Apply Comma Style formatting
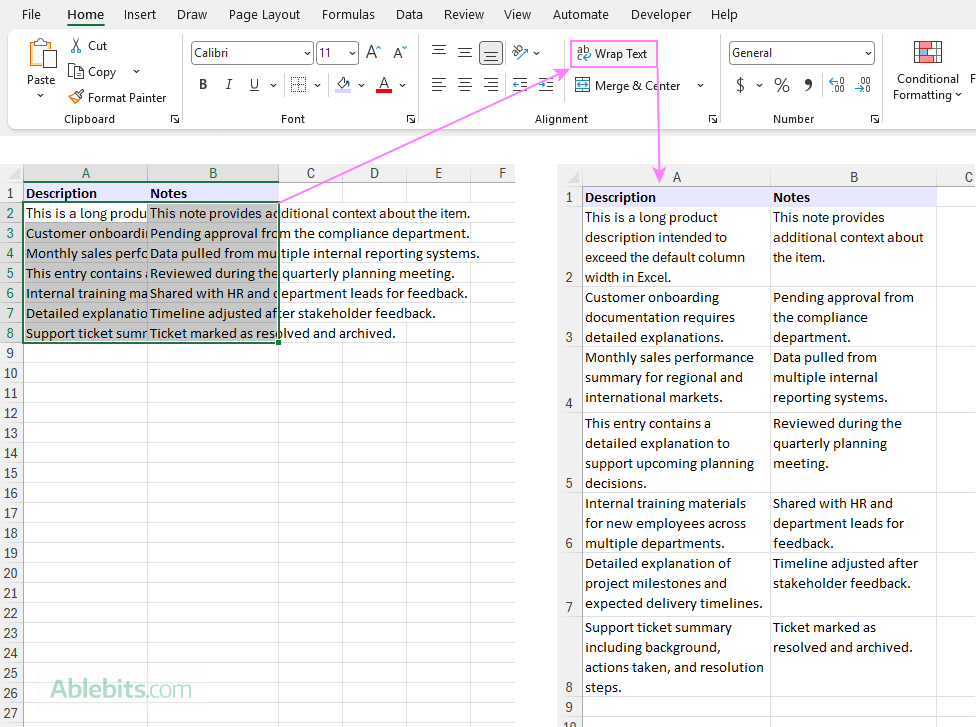Viewport: 976px width, 727px height. pyautogui.click(x=810, y=85)
